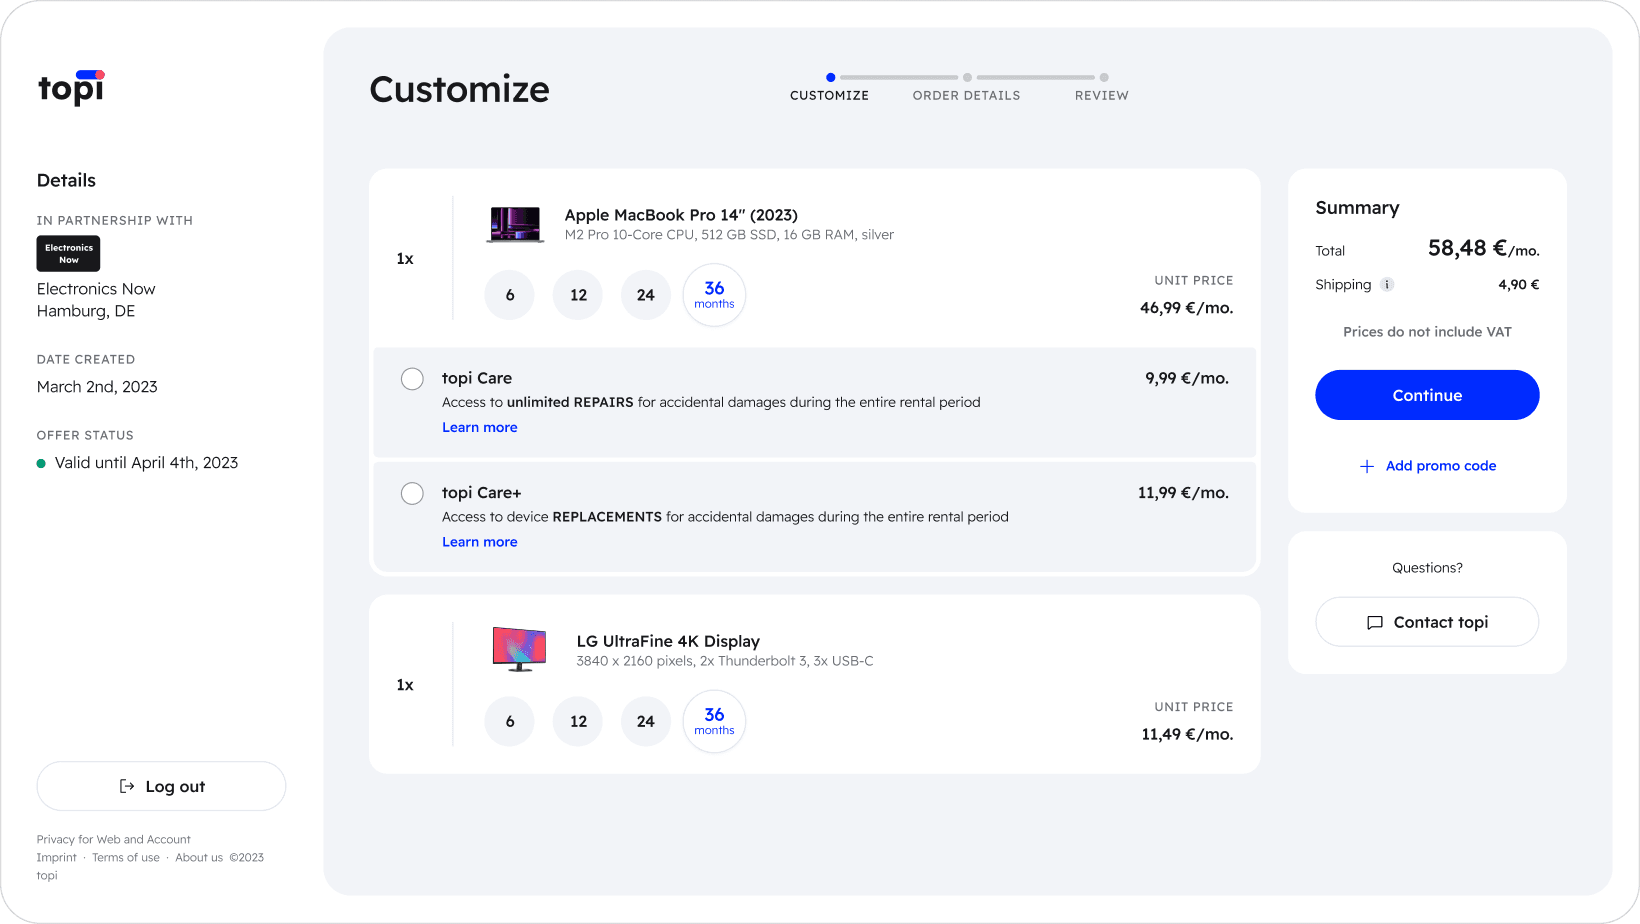Click the 9,99 €/mo. topi Care price
The image size is (1640, 924).
(x=1187, y=378)
